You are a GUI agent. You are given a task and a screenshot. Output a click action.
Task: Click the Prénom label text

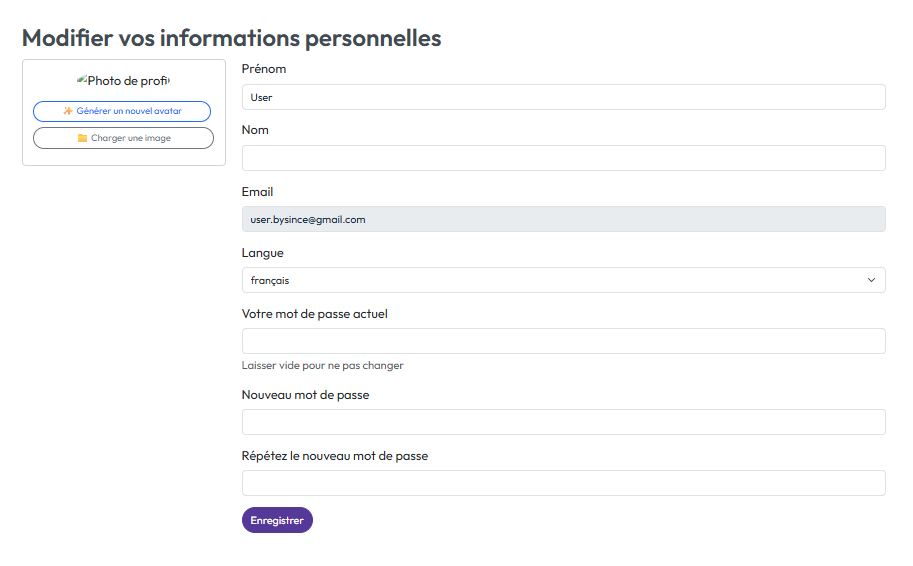click(x=264, y=69)
